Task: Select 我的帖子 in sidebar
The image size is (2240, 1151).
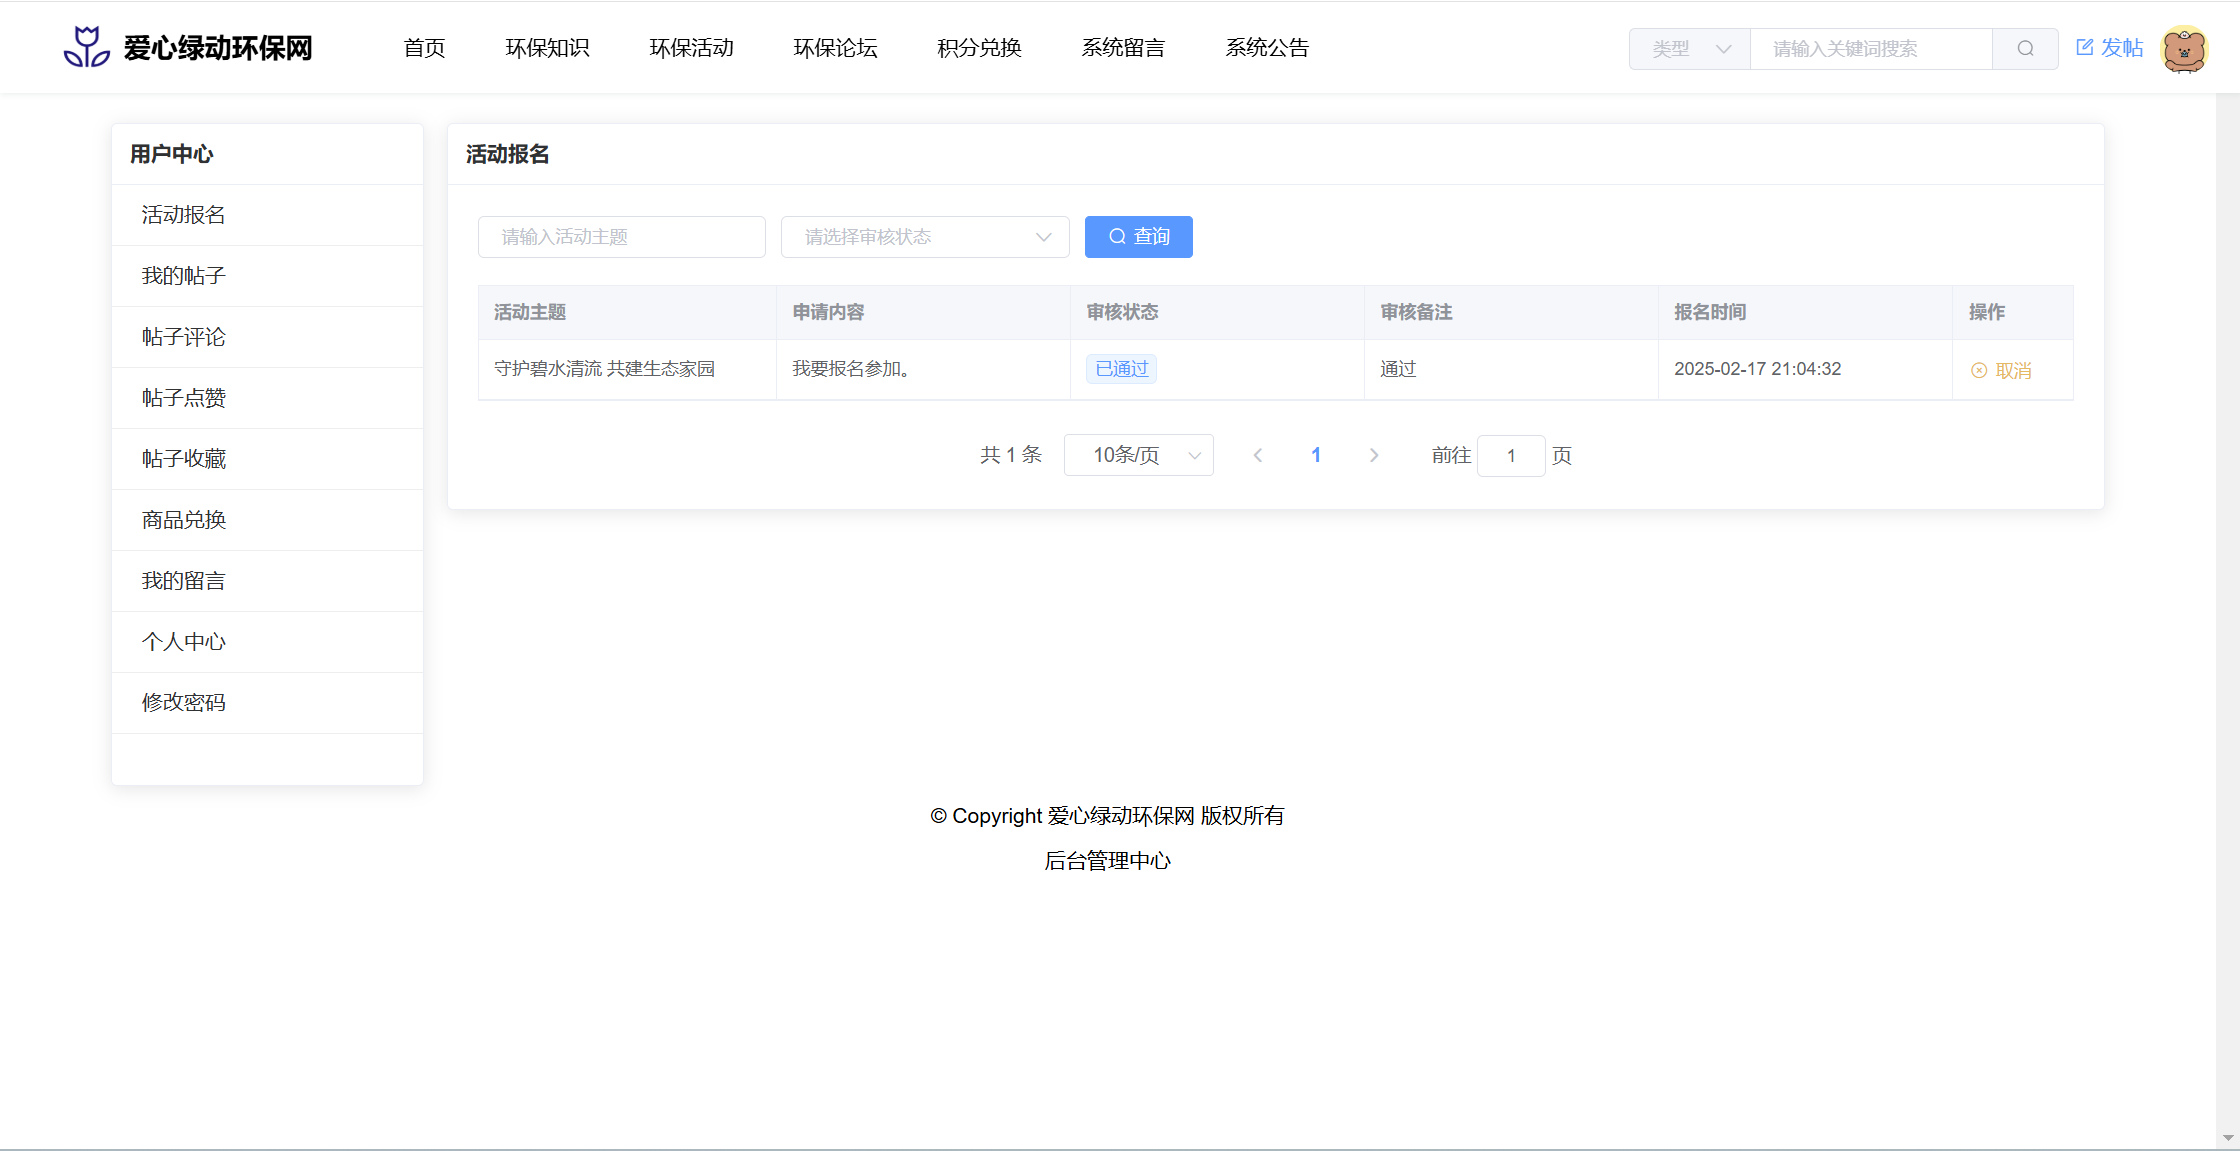Action: tap(184, 276)
